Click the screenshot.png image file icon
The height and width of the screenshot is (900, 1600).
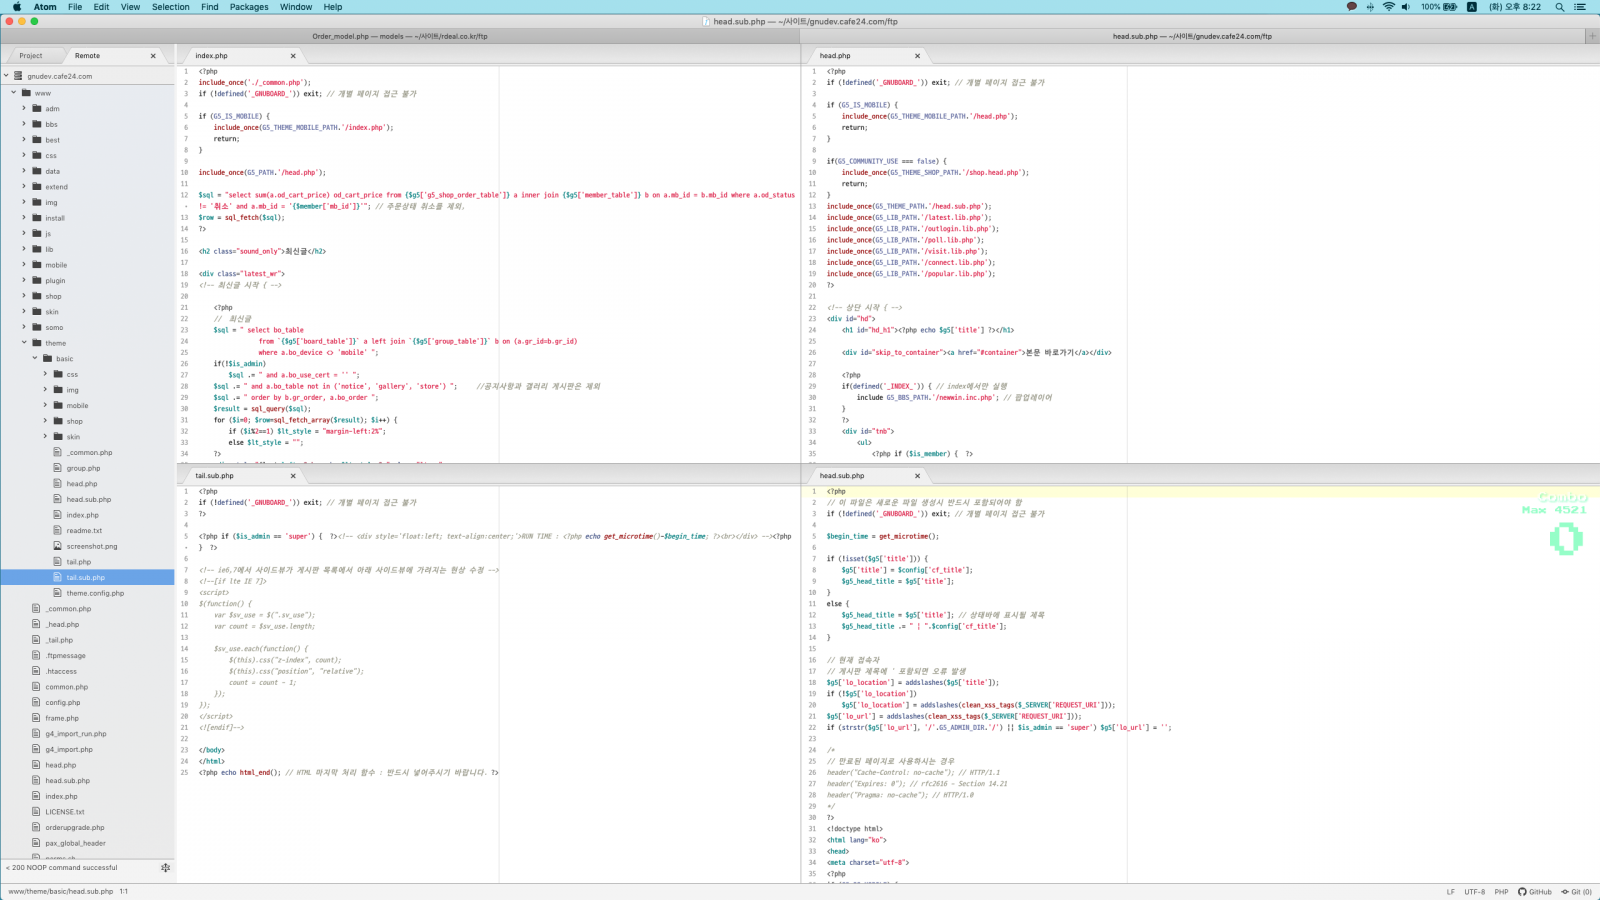tap(57, 546)
